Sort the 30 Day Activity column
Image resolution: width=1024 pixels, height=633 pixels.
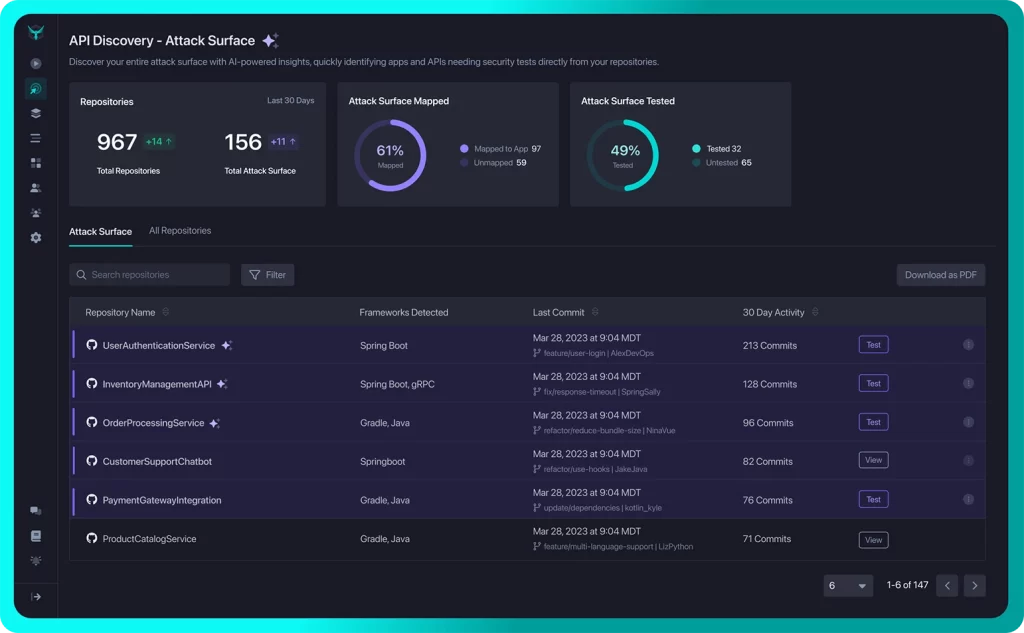coord(815,312)
